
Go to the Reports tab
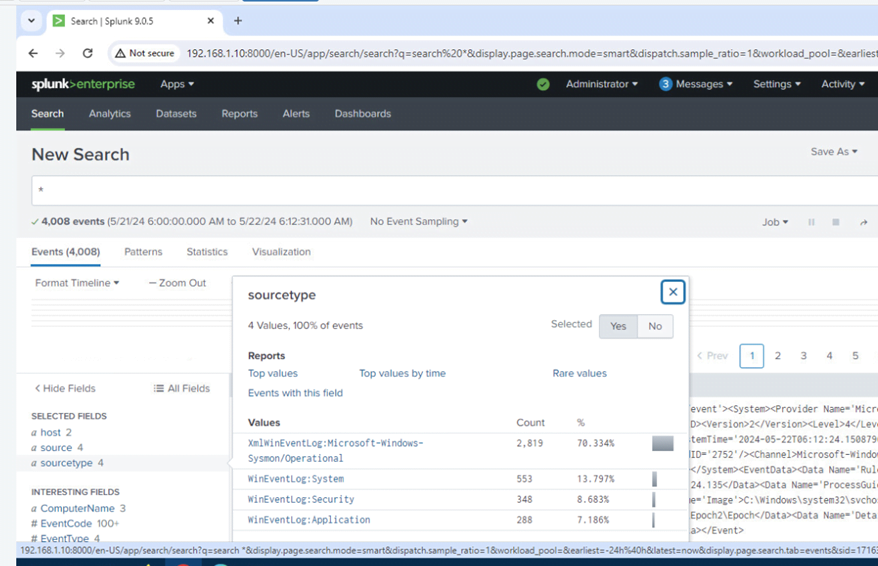[x=240, y=114]
